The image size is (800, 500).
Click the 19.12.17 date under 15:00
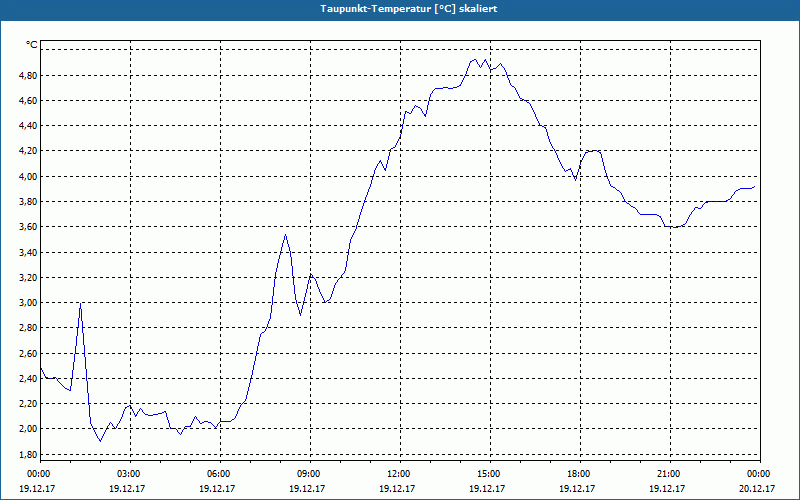click(x=487, y=488)
